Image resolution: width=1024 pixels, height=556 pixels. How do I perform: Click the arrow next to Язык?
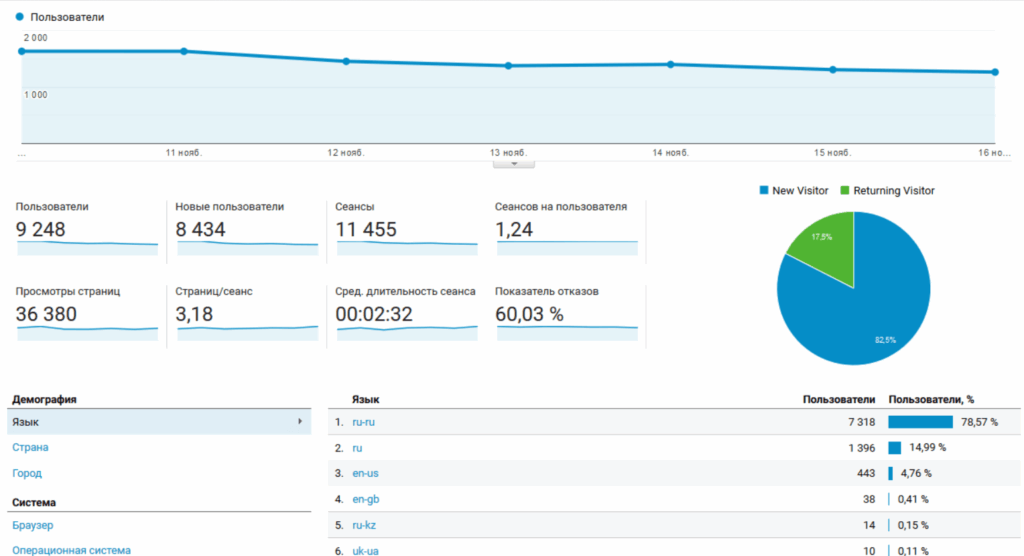pos(299,422)
